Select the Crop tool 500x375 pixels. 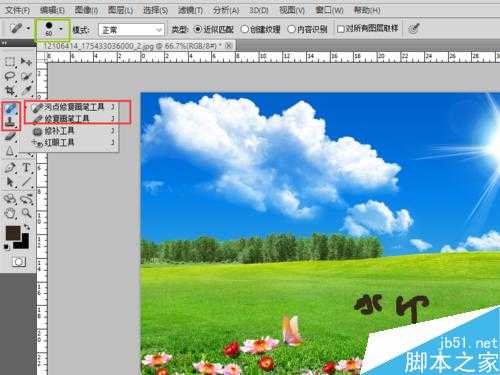[x=10, y=90]
